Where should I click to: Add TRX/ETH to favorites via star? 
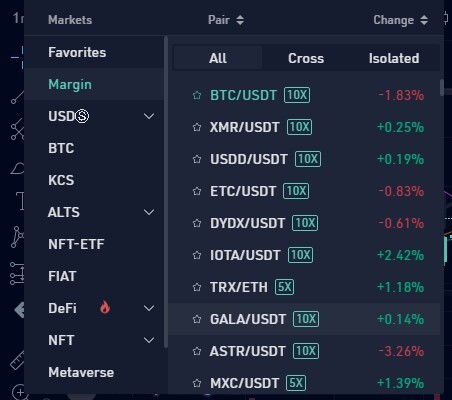[x=197, y=287]
